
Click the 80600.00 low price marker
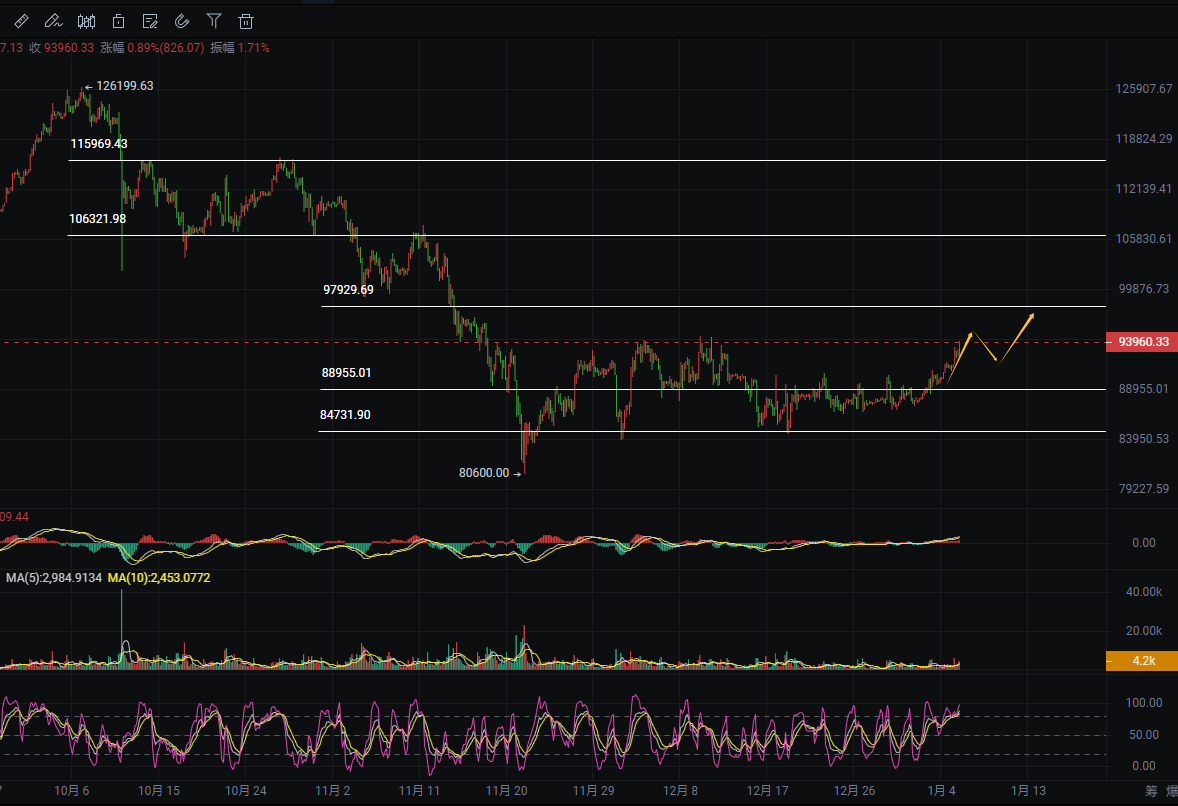(484, 473)
